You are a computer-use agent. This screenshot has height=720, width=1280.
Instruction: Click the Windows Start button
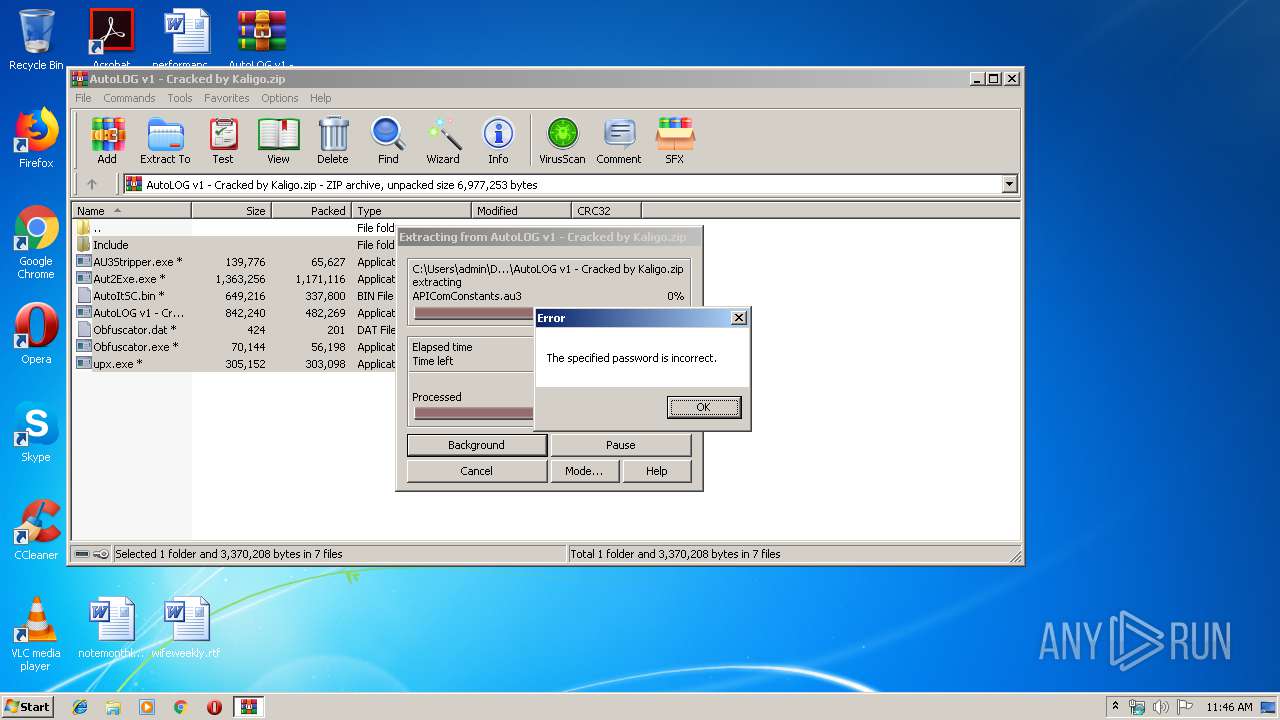coord(27,707)
